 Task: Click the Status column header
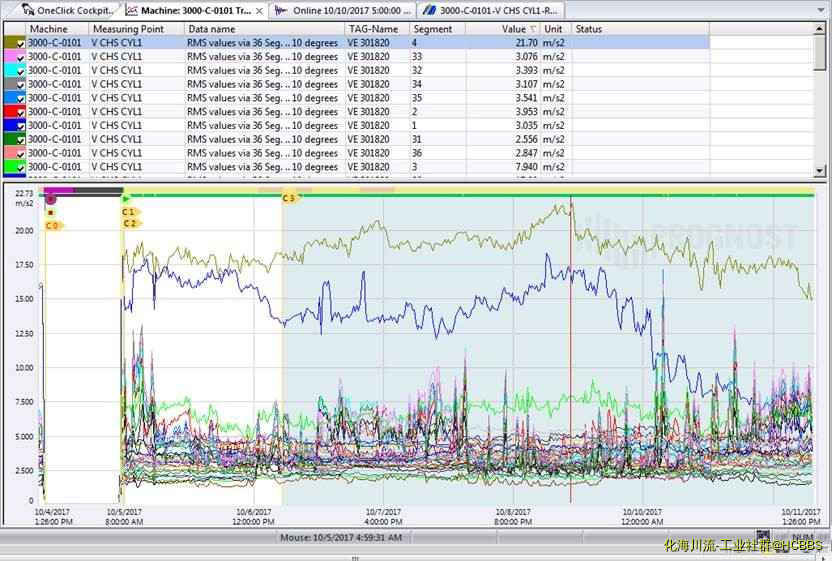640,29
